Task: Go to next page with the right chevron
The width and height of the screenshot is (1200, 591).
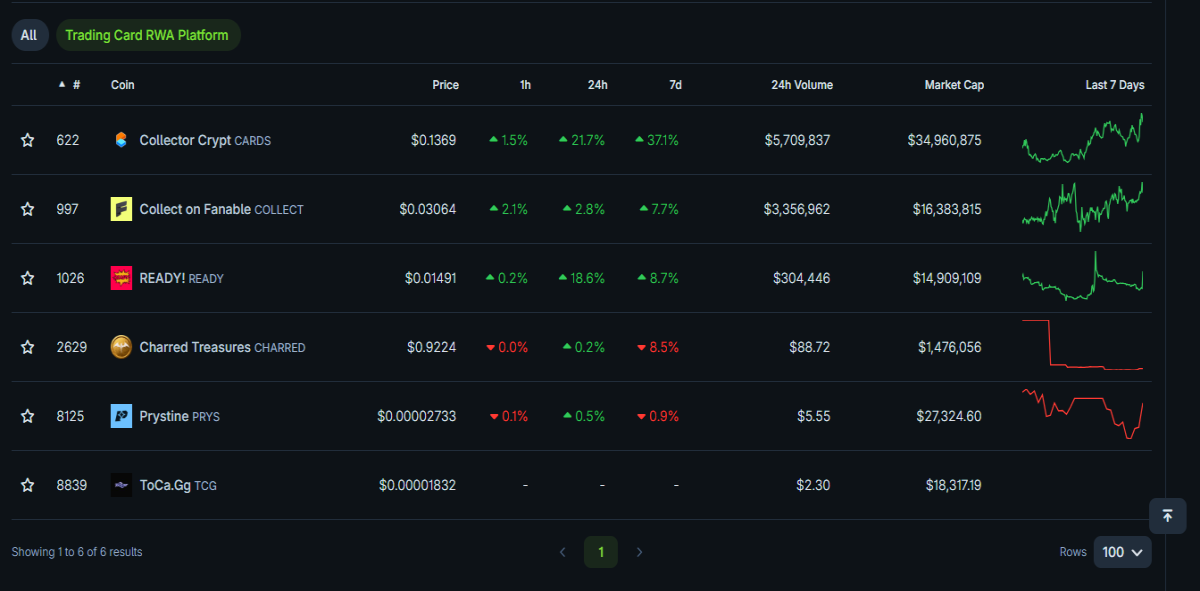Action: point(640,552)
